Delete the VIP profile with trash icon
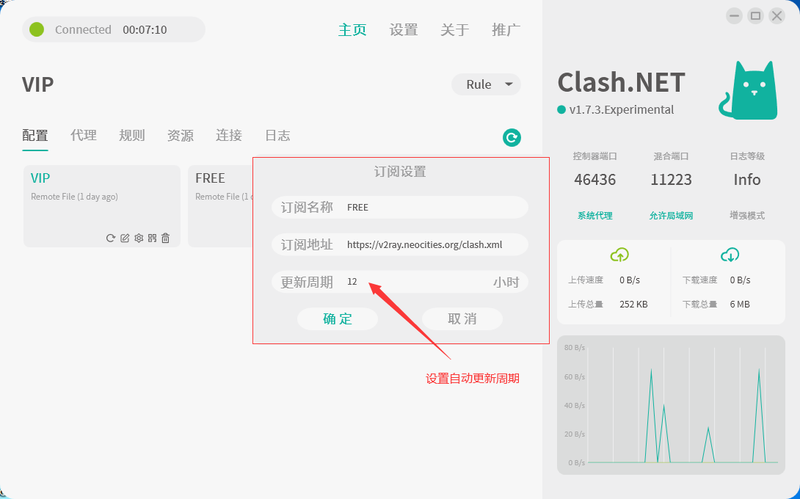800x499 pixels. 165,238
